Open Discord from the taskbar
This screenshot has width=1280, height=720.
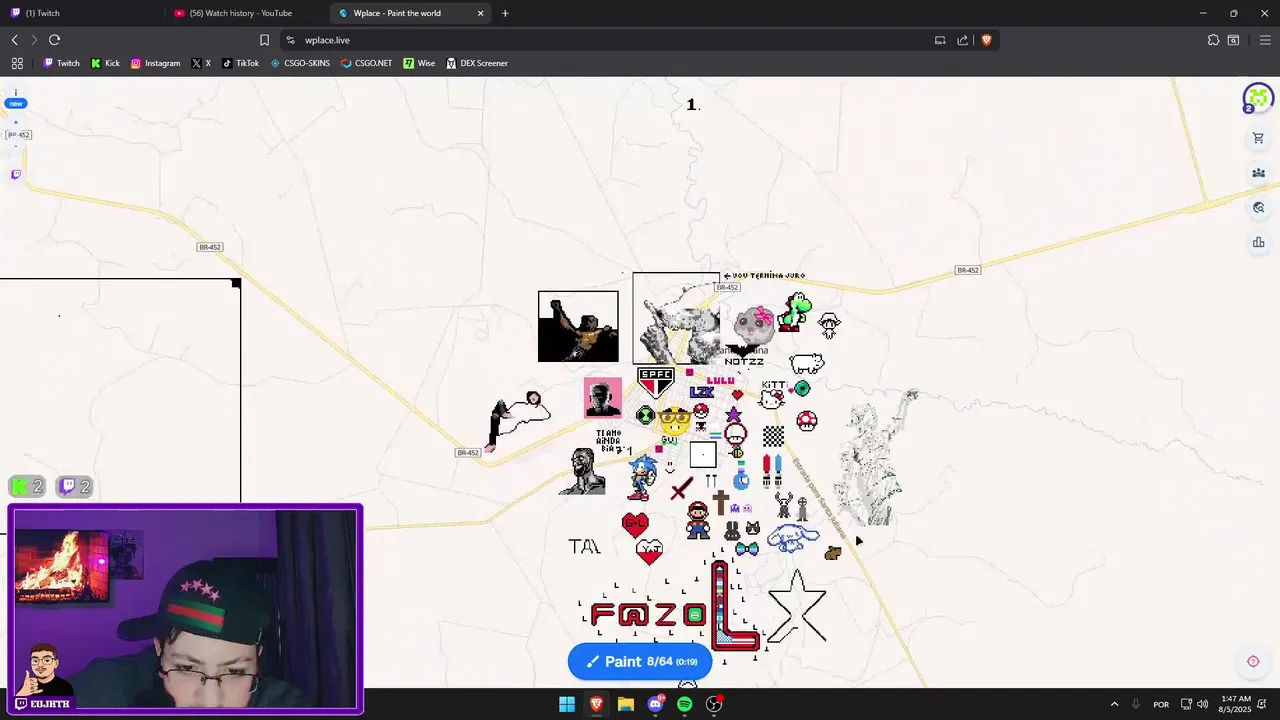click(655, 704)
